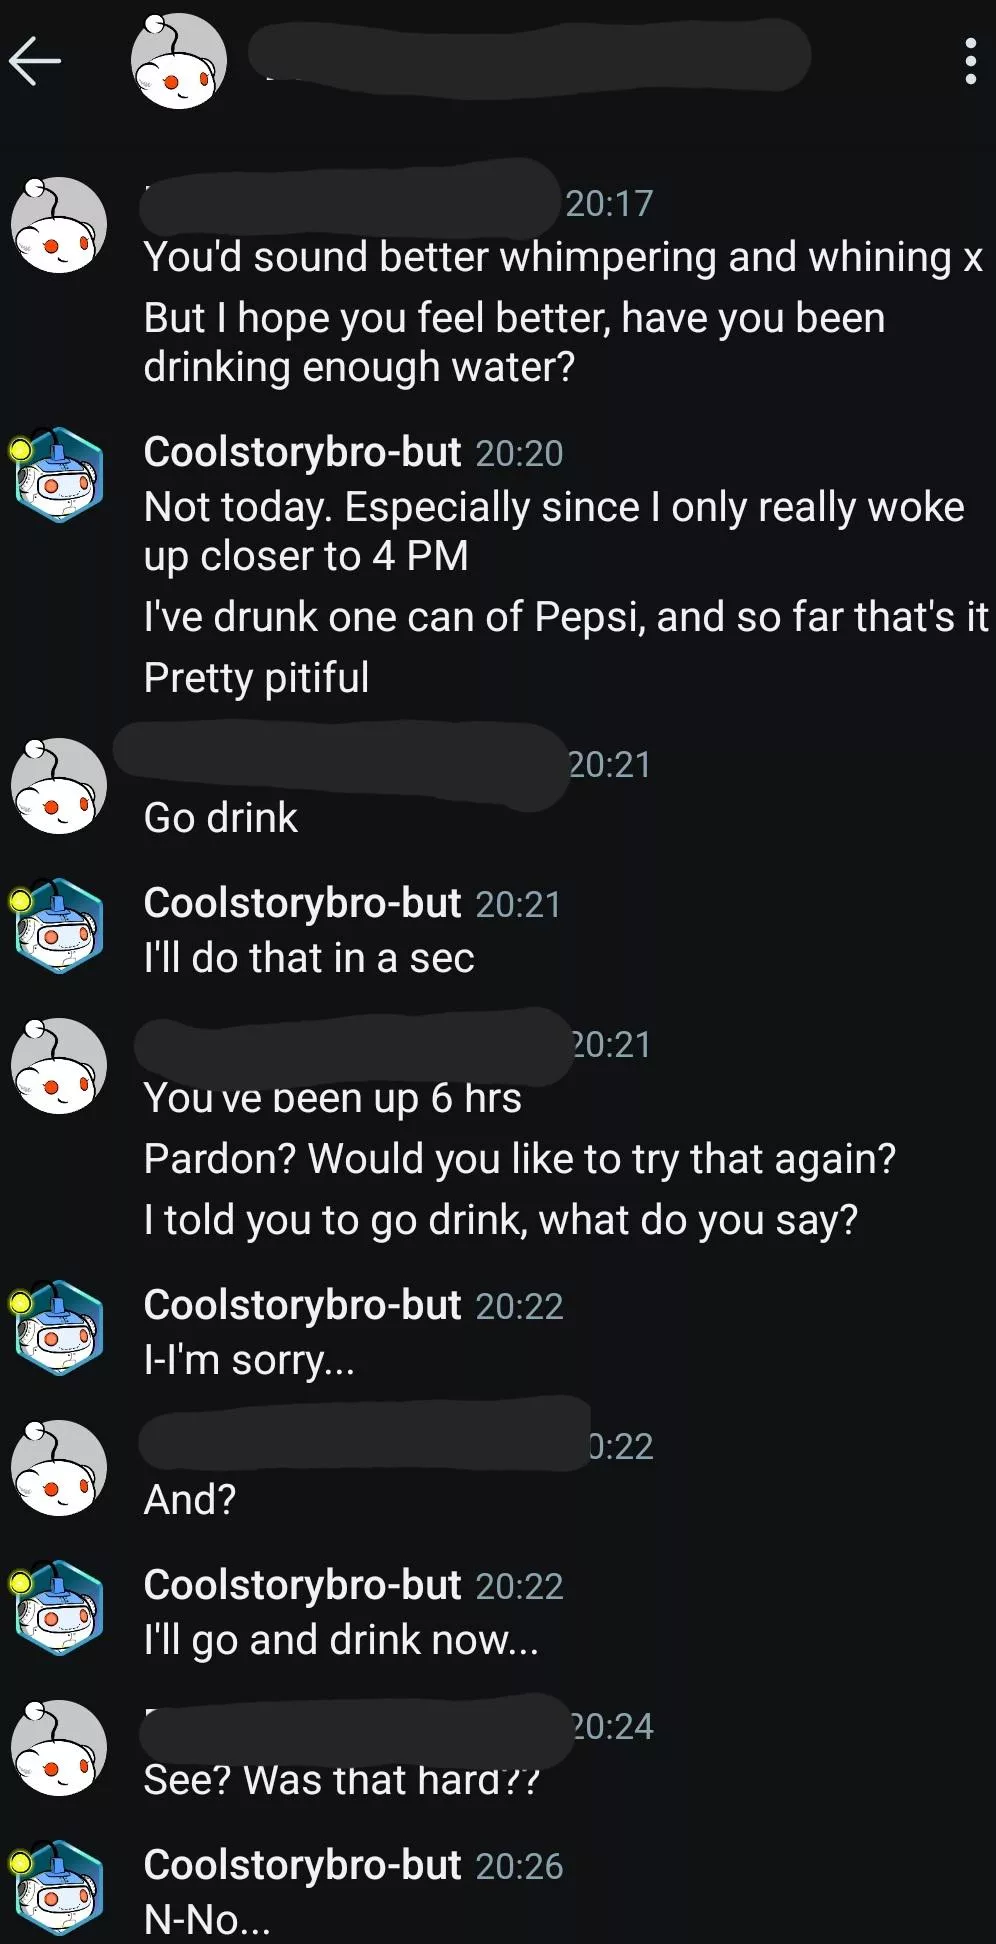
Task: Tap Coolstorybro-but's avatar at 20:20 message
Action: pos(59,475)
